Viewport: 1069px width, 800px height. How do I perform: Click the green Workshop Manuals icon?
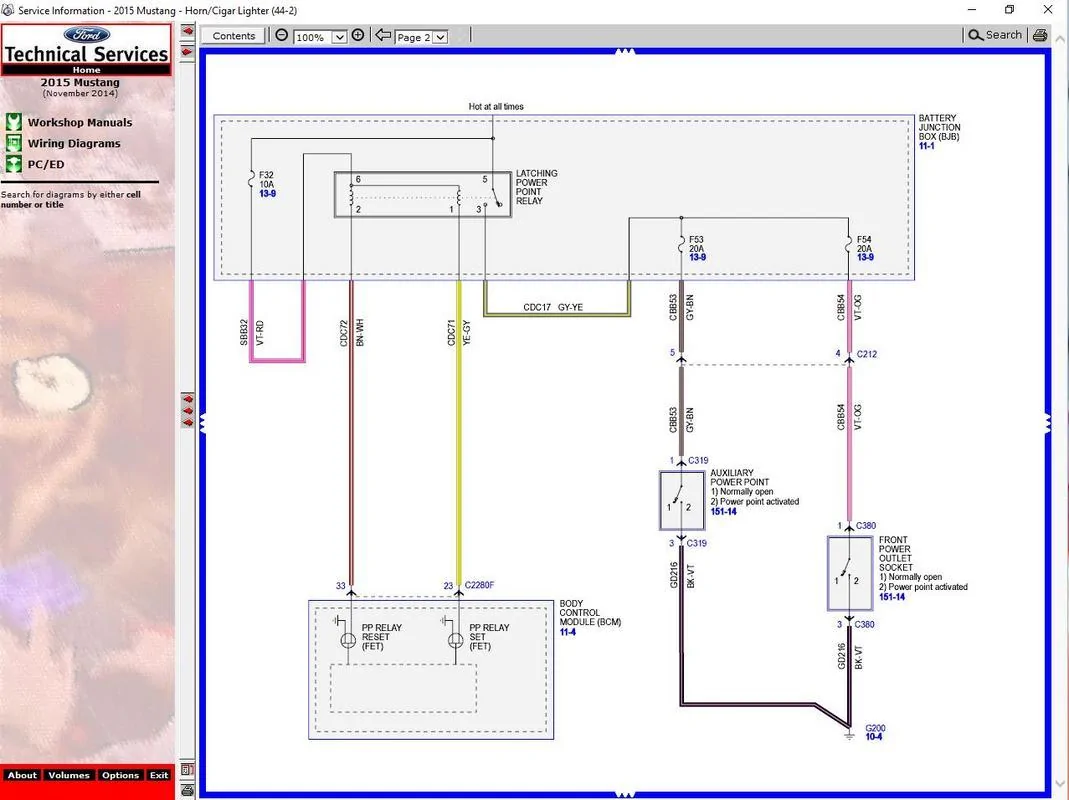pyautogui.click(x=14, y=122)
